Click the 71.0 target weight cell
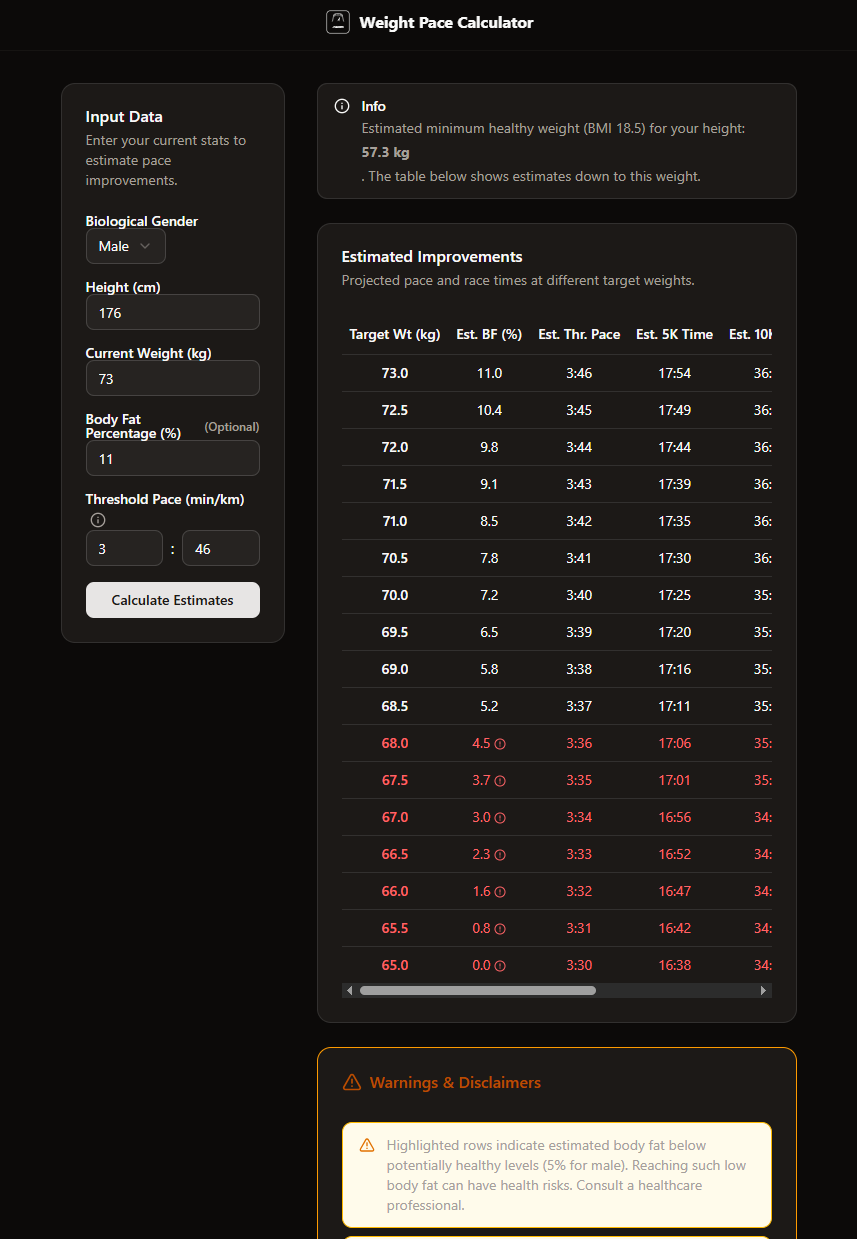 pos(395,521)
